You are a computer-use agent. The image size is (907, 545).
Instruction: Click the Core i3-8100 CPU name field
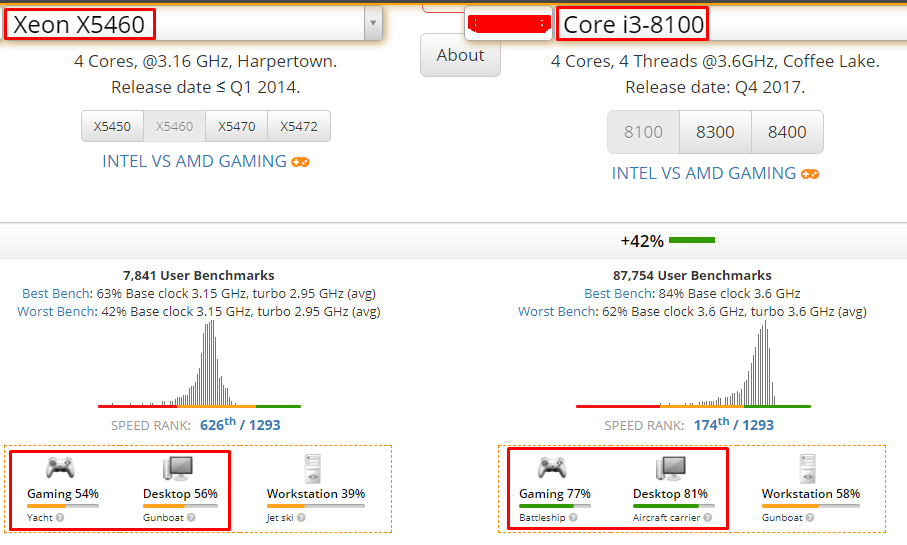732,24
